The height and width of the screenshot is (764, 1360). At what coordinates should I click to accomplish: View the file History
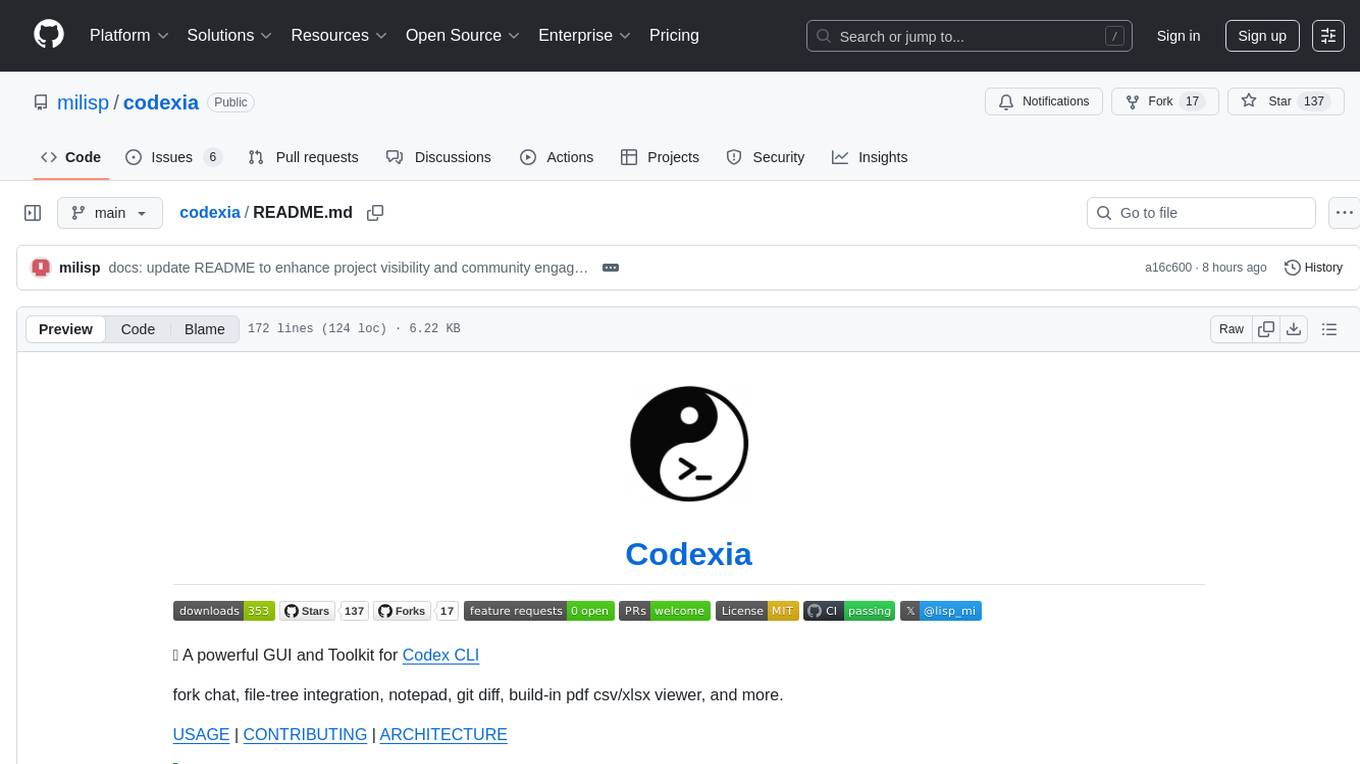1313,267
